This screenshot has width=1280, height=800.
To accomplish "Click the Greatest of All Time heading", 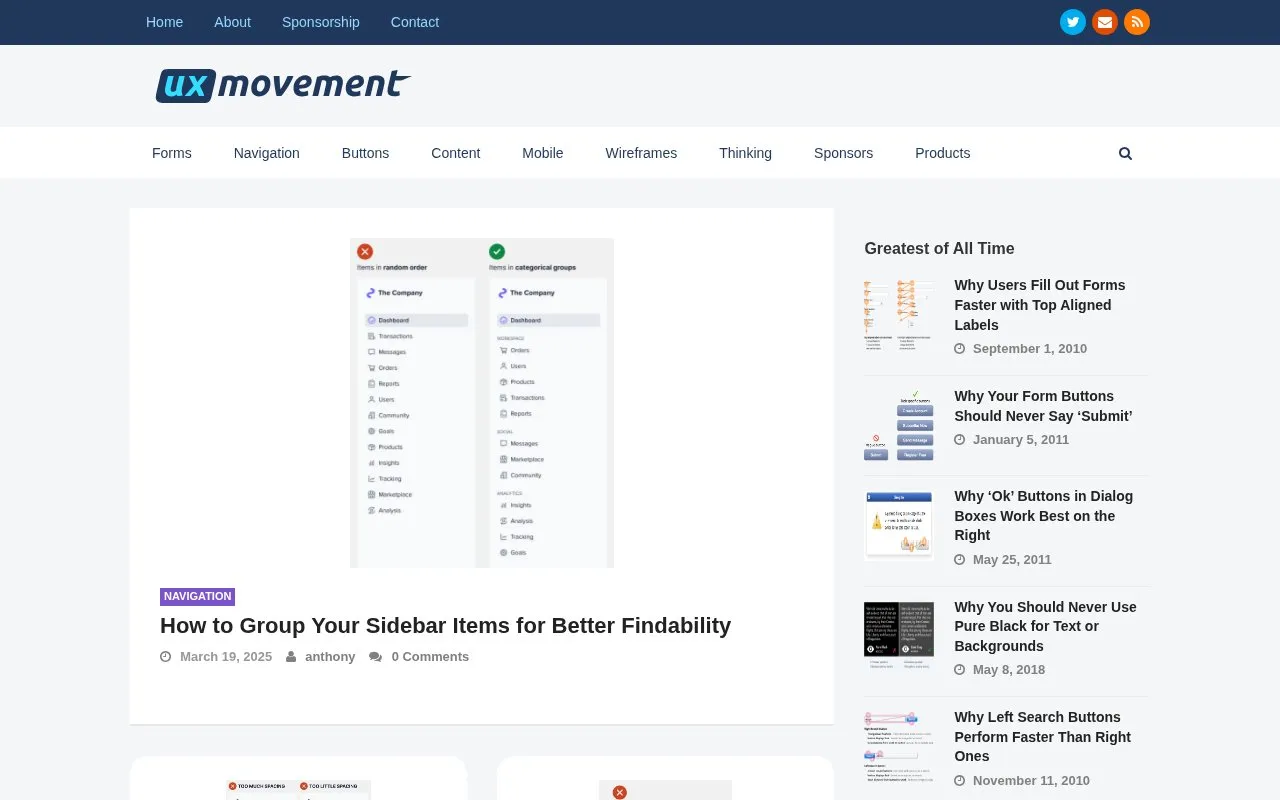I will (x=939, y=249).
